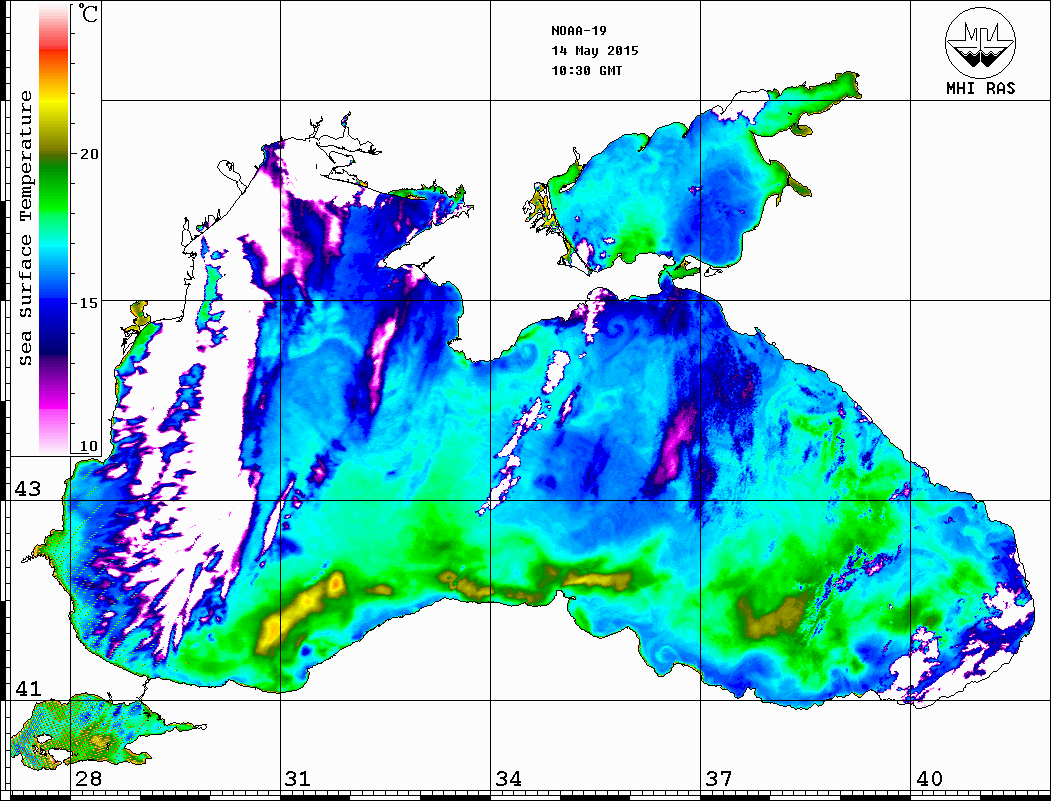Click longitude label 31
Image resolution: width=1051 pixels, height=801 pixels.
click(x=298, y=778)
